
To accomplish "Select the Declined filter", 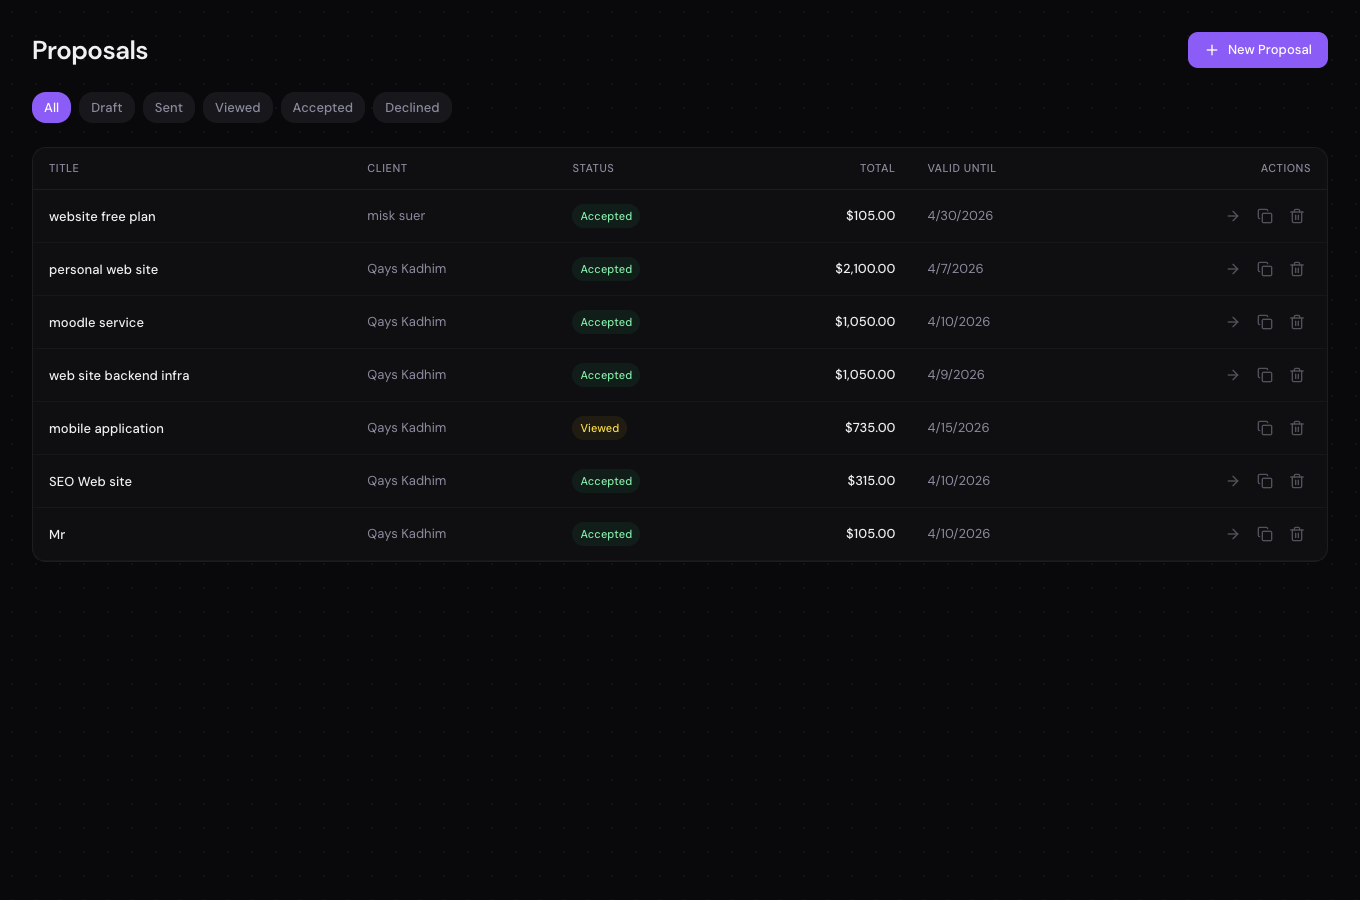I will pyautogui.click(x=412, y=107).
